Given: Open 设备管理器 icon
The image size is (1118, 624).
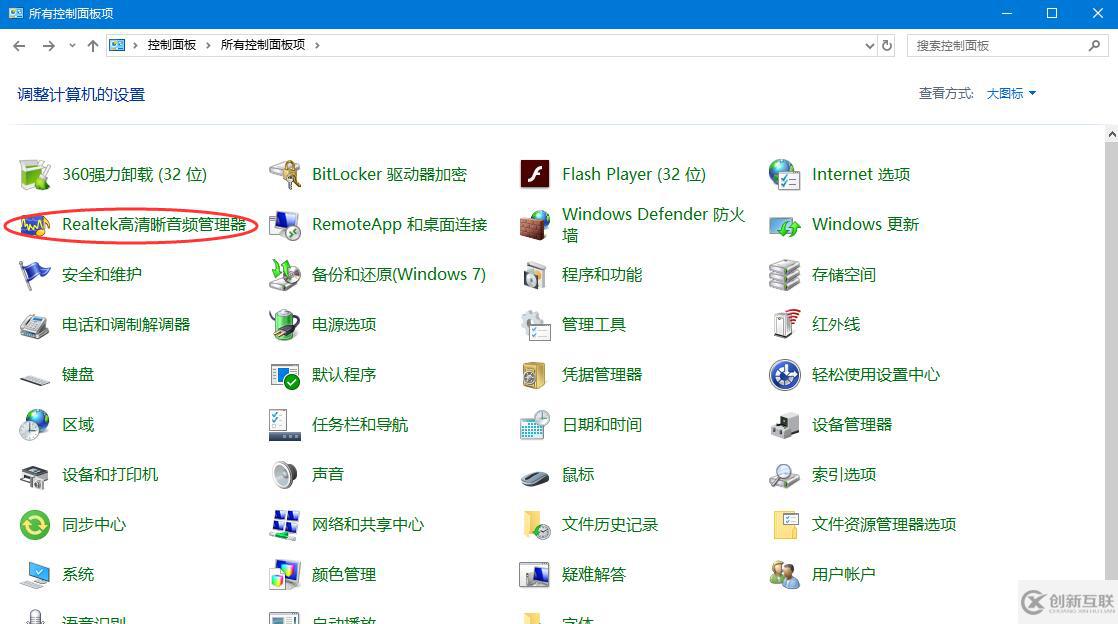Looking at the screenshot, I should click(784, 425).
